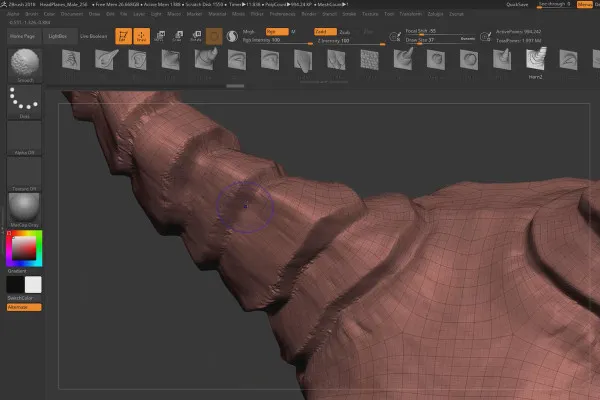Toggle the Zadd sculpt mode
This screenshot has width=600, height=400.
tap(323, 32)
